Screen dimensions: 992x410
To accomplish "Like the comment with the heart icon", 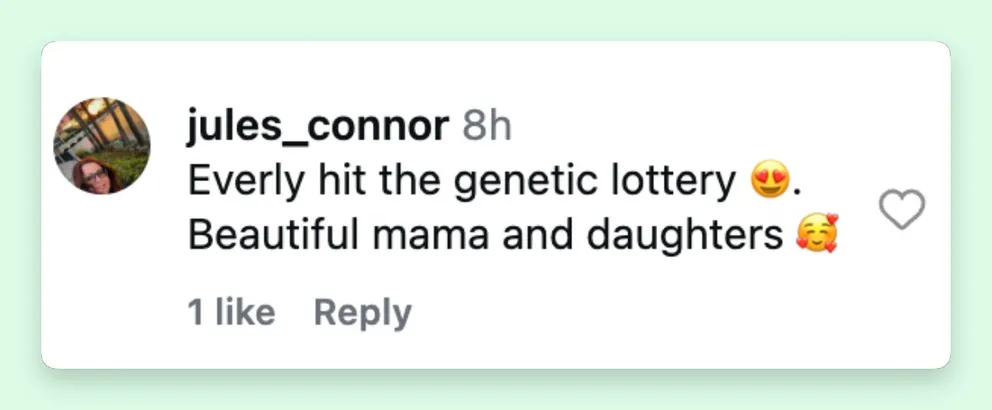I will pyautogui.click(x=901, y=210).
